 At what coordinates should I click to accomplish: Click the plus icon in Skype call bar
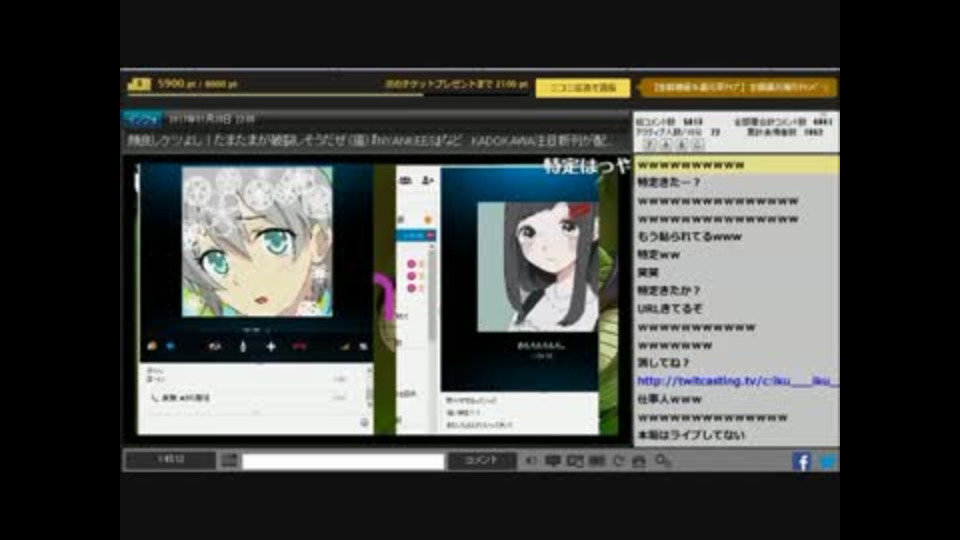point(271,347)
